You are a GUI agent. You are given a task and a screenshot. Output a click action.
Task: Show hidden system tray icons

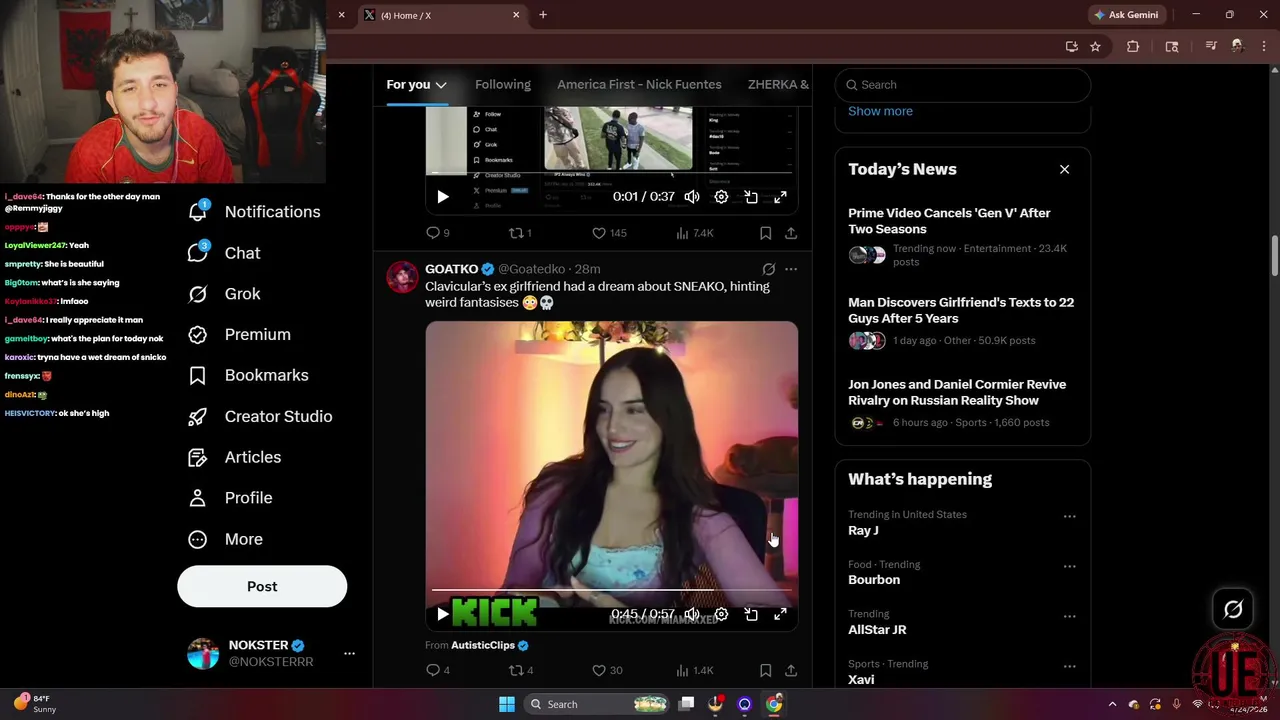point(1112,704)
